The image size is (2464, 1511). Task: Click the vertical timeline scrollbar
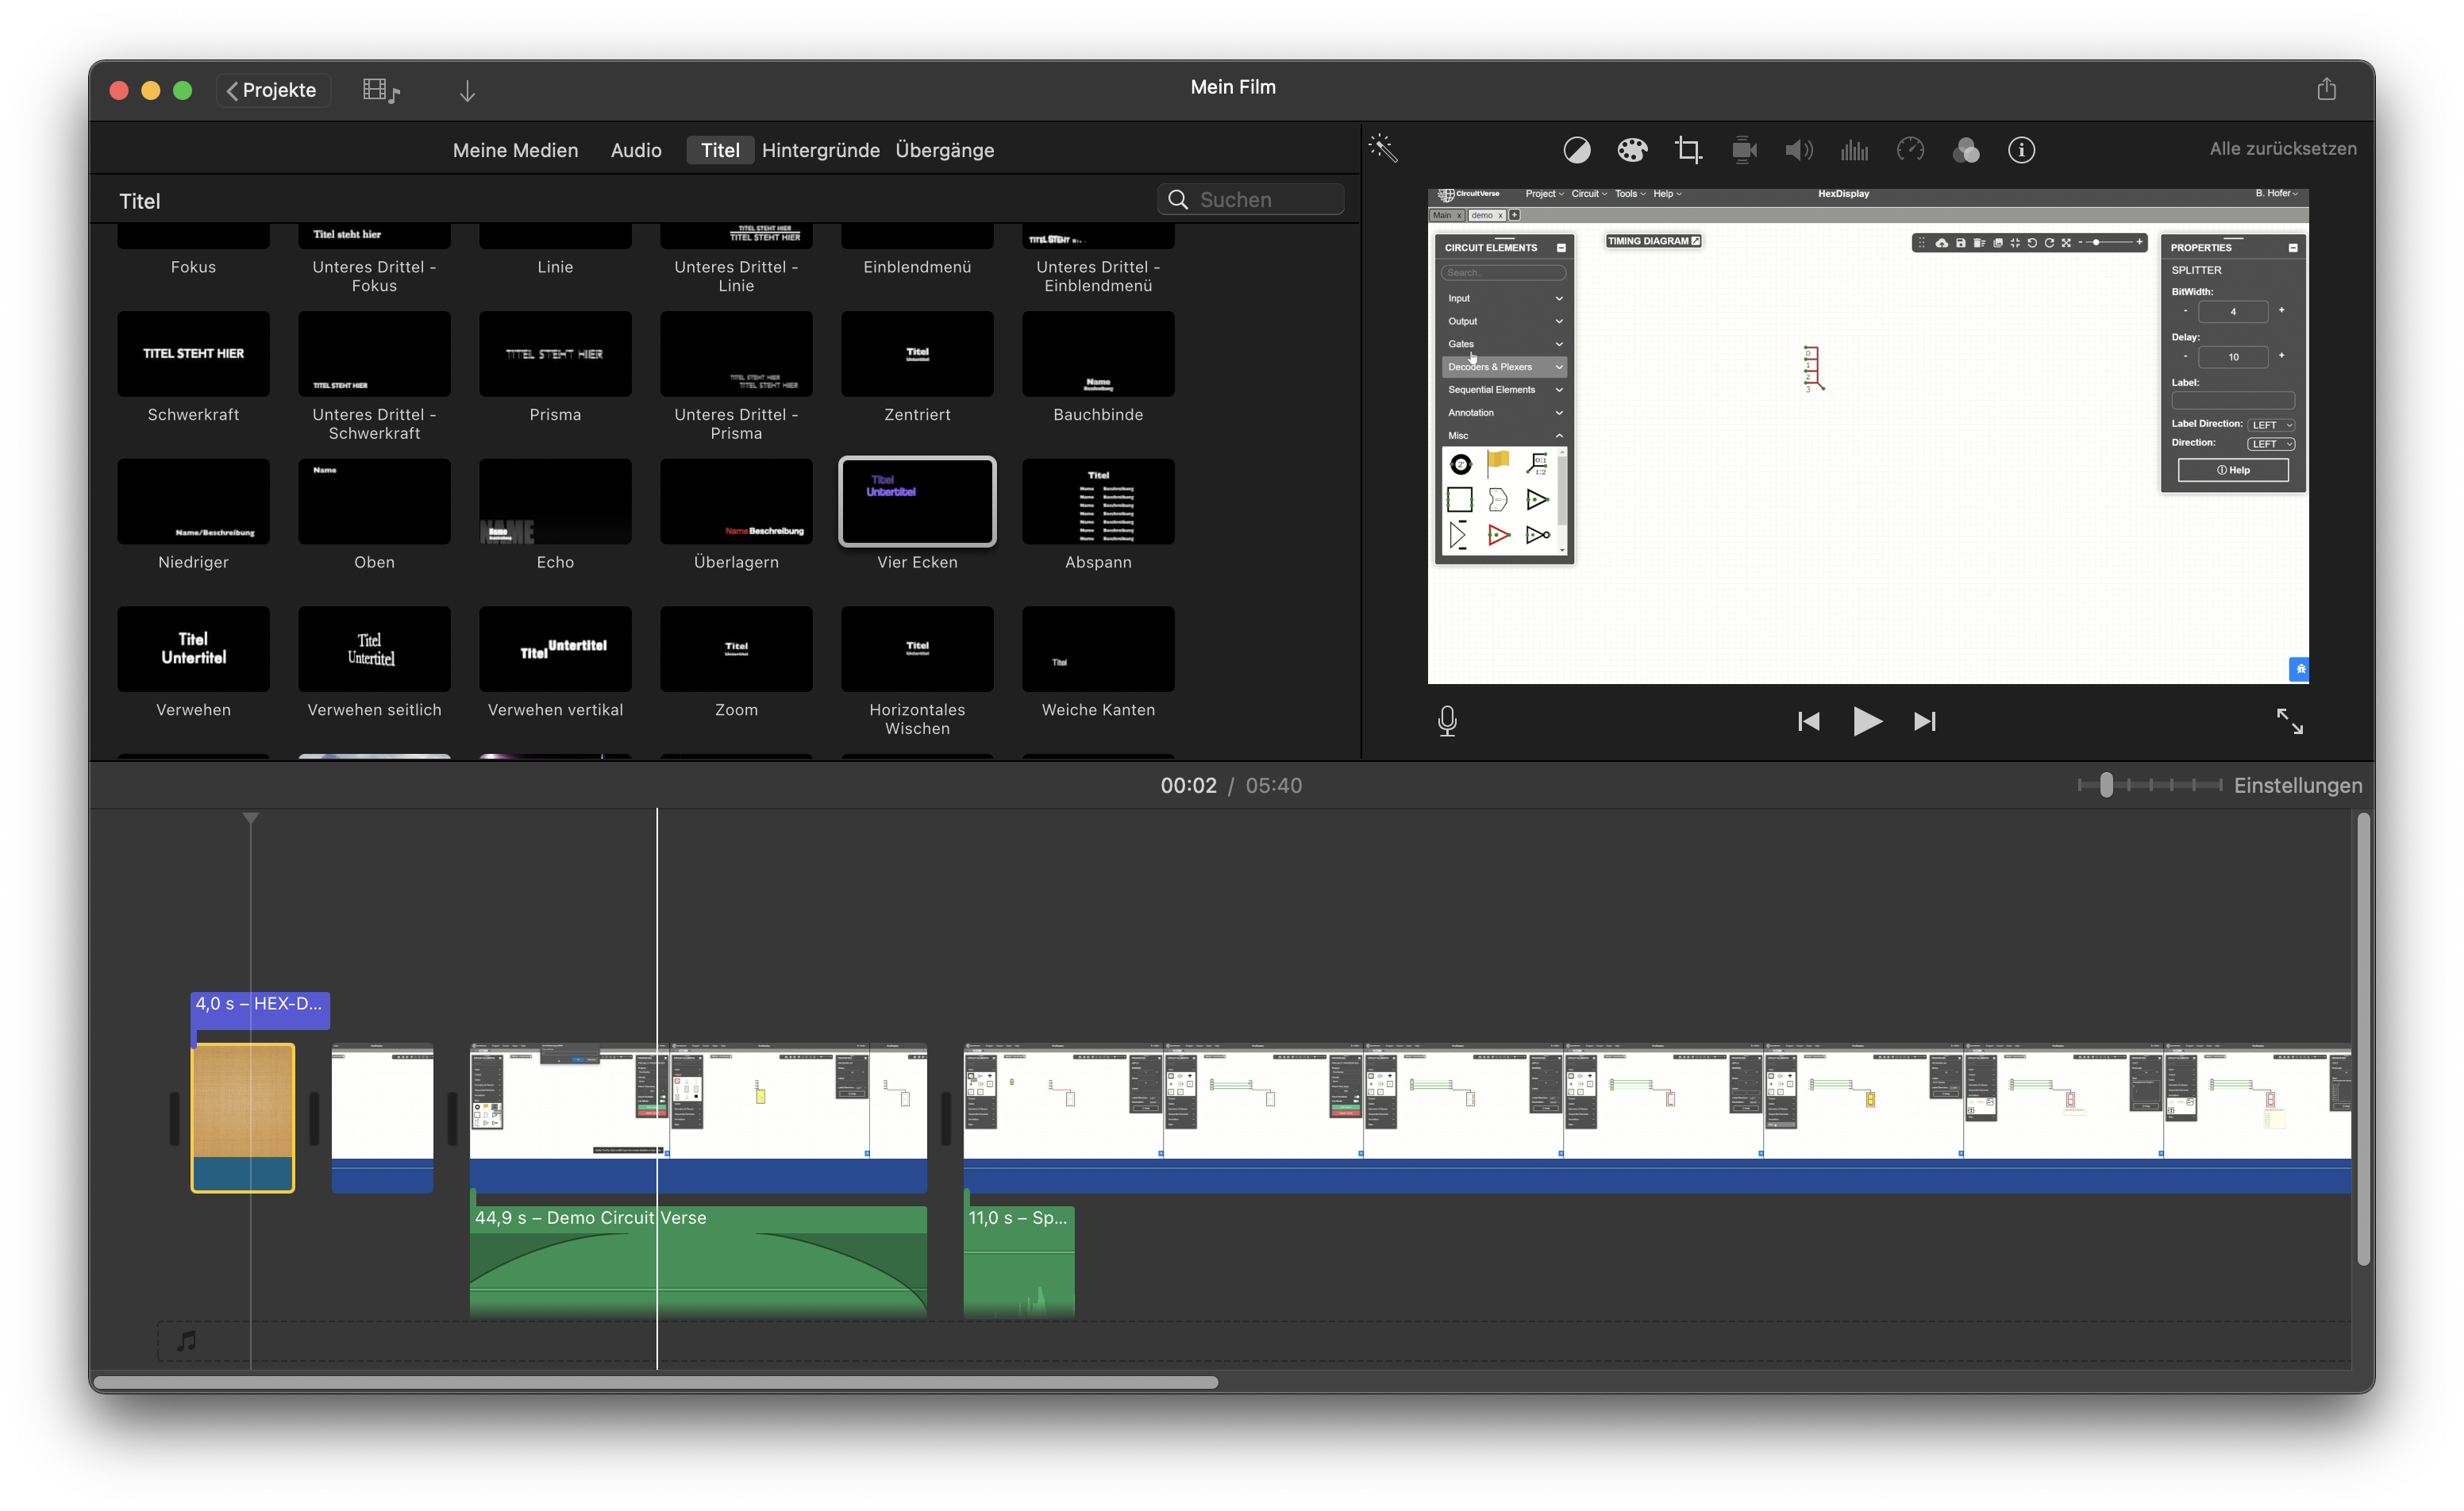(2362, 1040)
